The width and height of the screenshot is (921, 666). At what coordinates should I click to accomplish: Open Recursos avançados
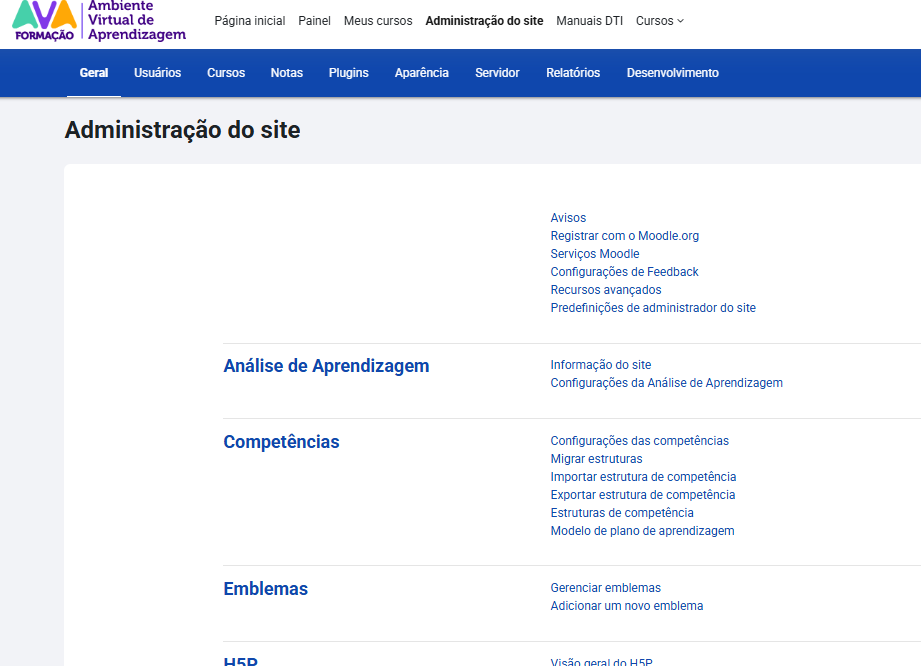coord(606,290)
